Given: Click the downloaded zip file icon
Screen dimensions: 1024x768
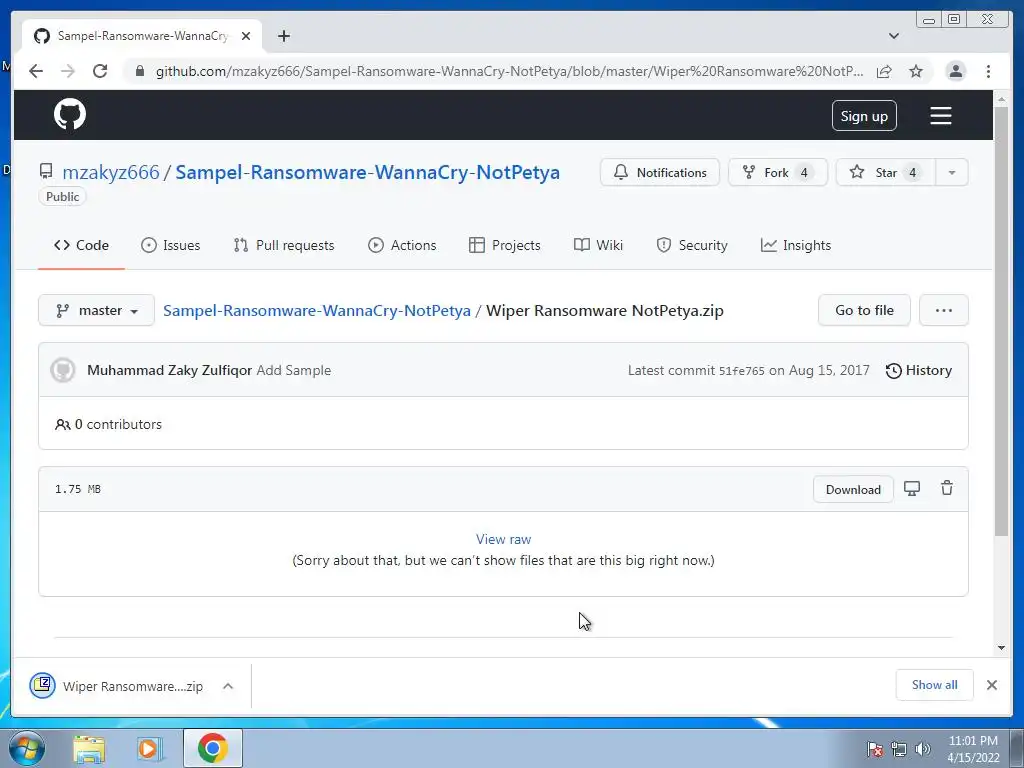Looking at the screenshot, I should 42,686.
